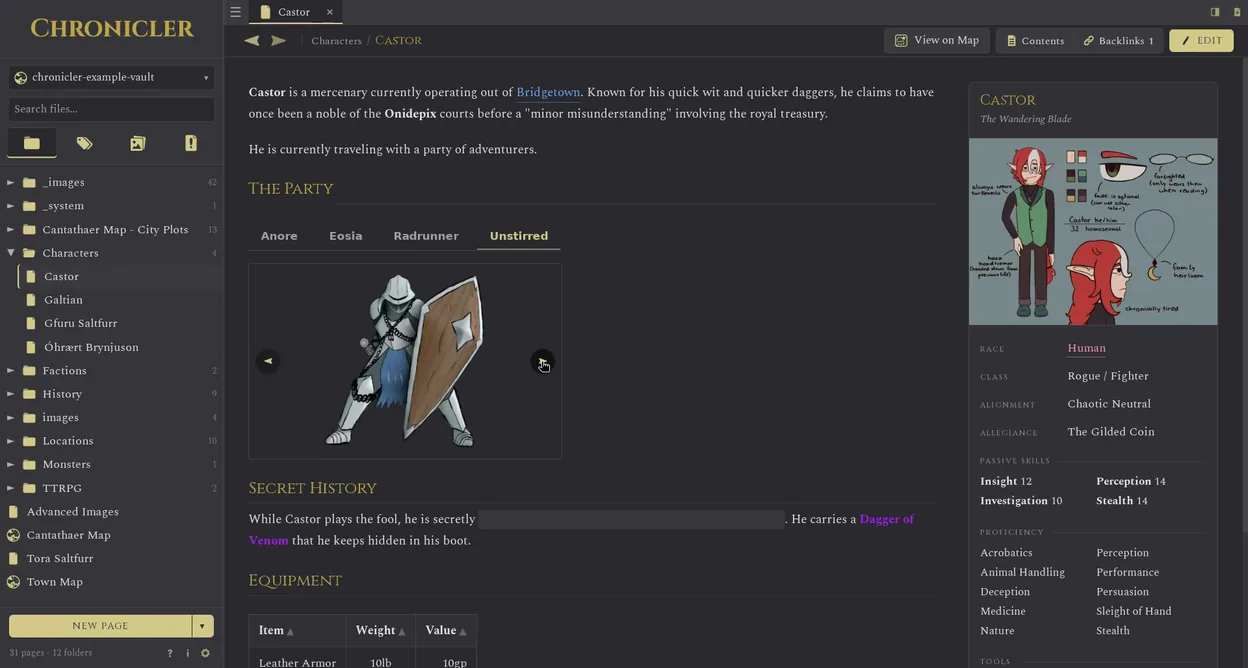Viewport: 1248px width, 668px height.
Task: Show next image in the carousel
Action: [x=542, y=361]
